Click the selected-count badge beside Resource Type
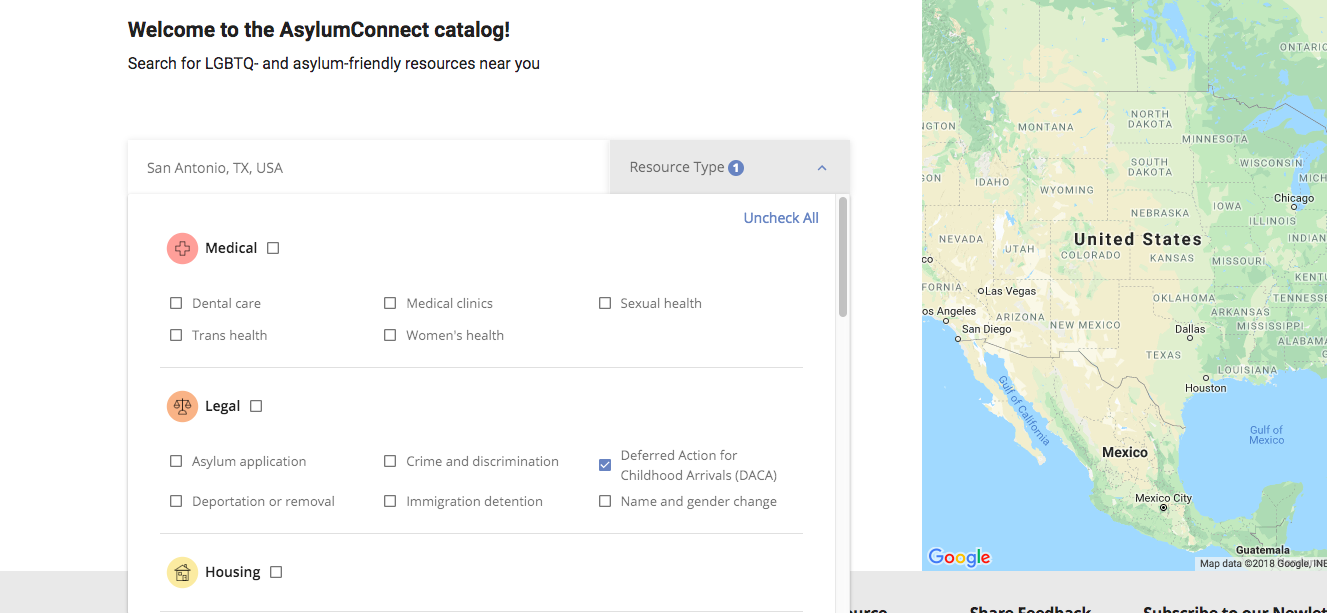 tap(736, 168)
